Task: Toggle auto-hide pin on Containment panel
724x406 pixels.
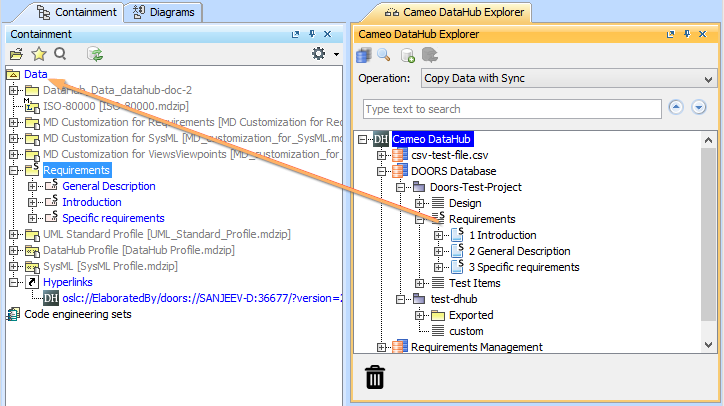Action: (x=312, y=35)
